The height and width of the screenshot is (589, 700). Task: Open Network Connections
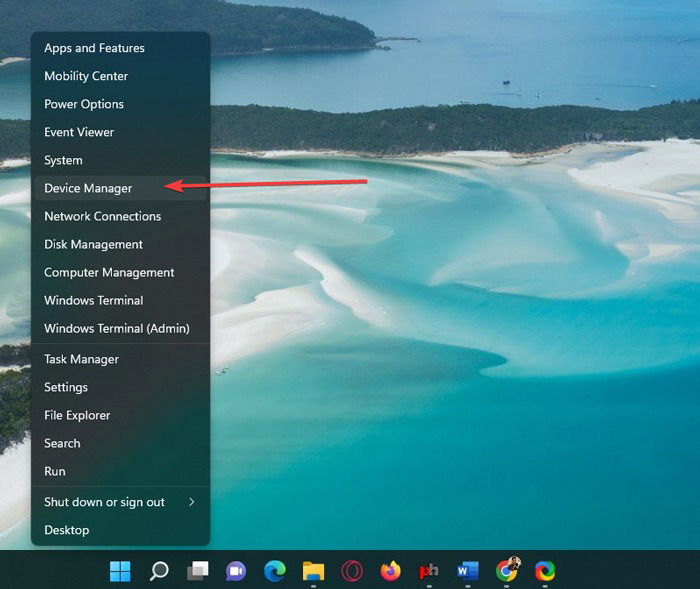[x=121, y=216]
